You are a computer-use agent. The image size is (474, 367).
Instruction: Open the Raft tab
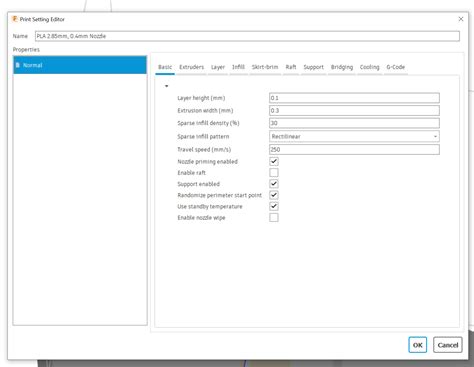point(291,67)
